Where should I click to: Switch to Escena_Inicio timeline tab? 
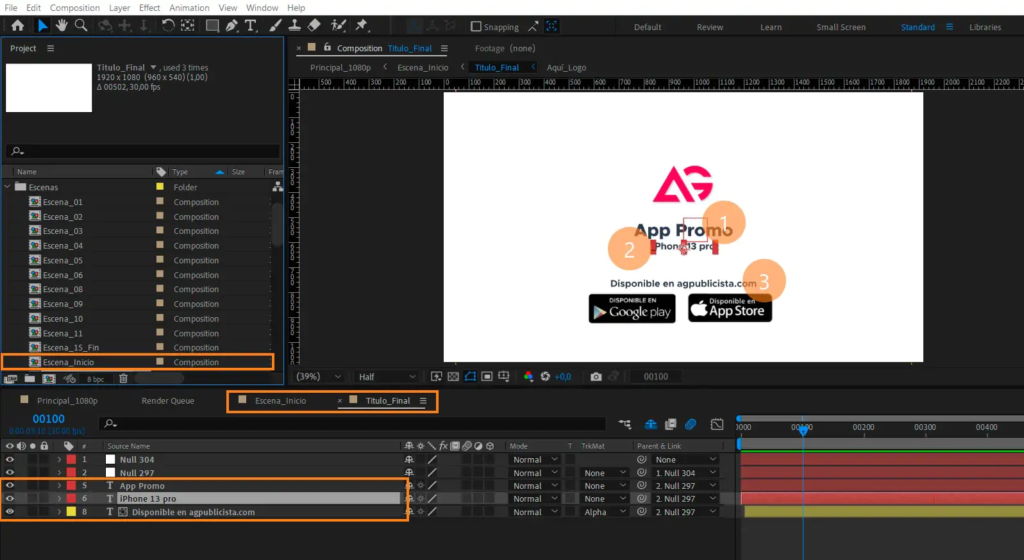click(280, 401)
